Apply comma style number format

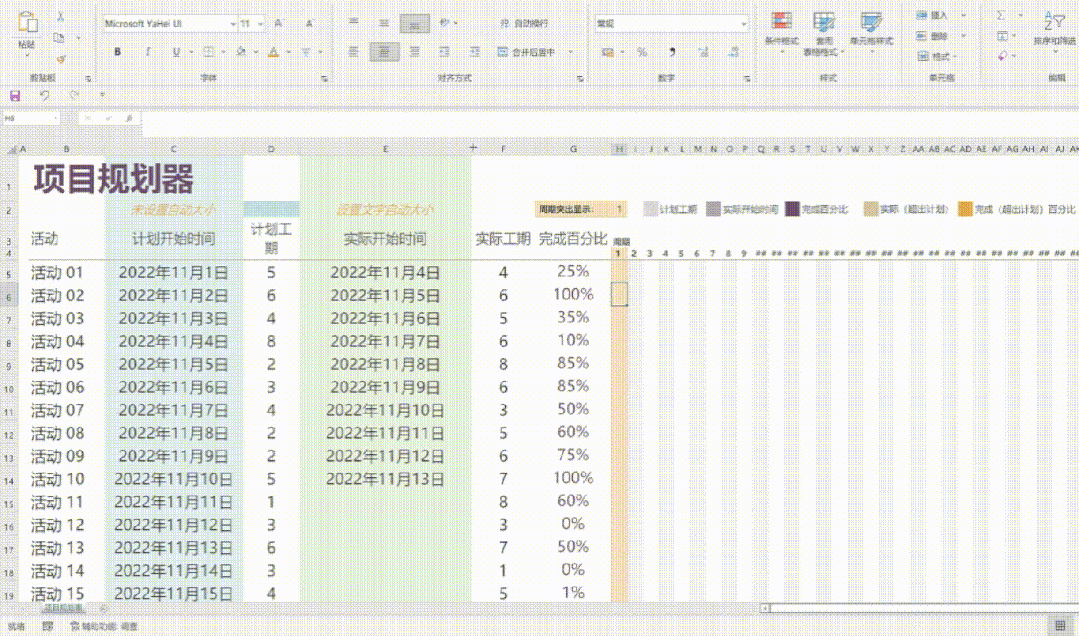[672, 52]
